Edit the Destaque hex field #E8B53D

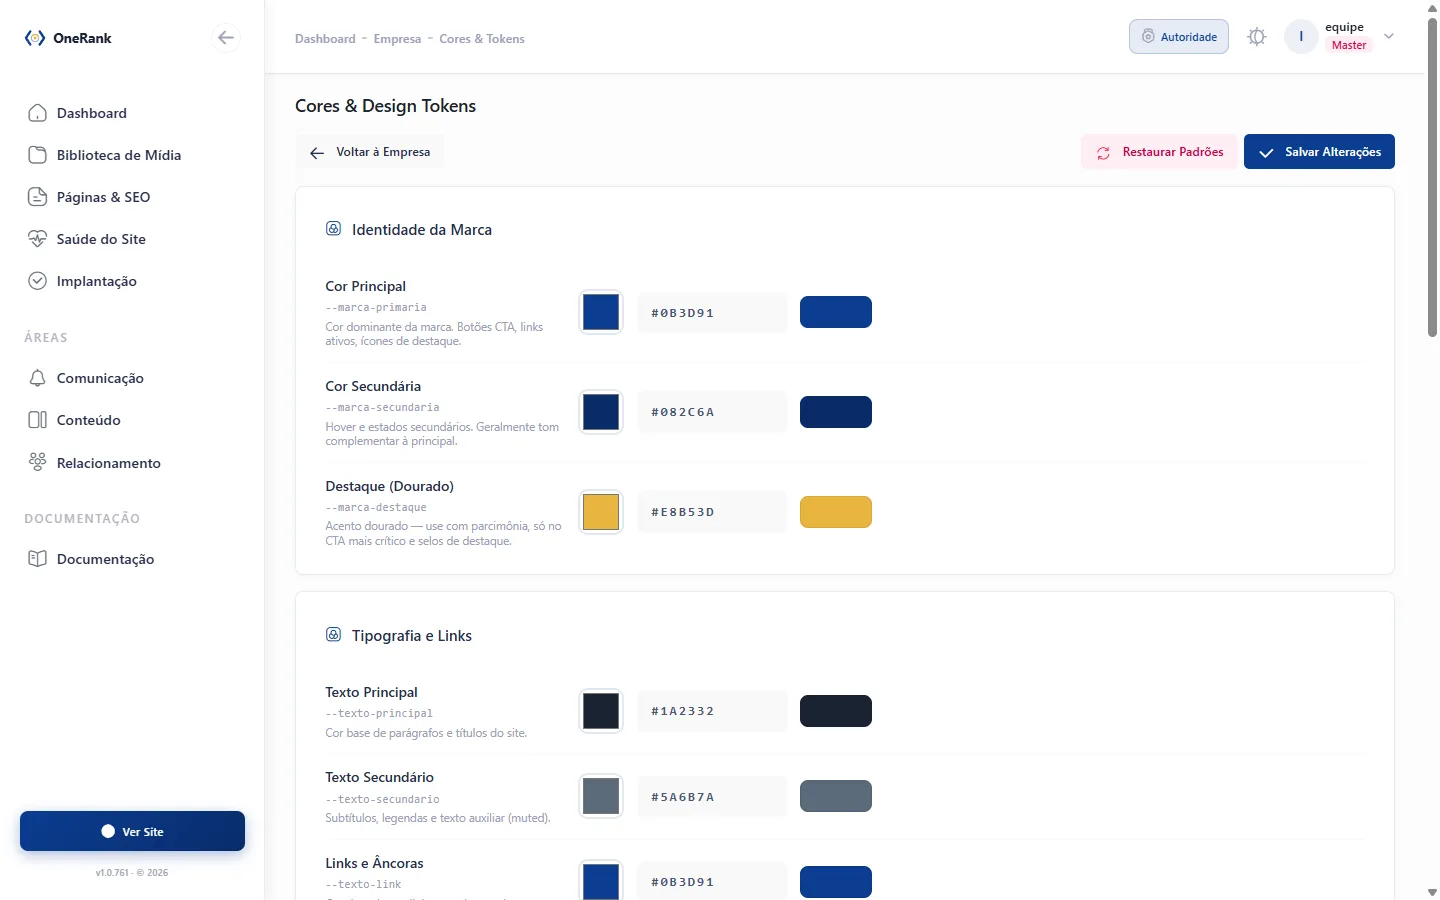point(712,512)
